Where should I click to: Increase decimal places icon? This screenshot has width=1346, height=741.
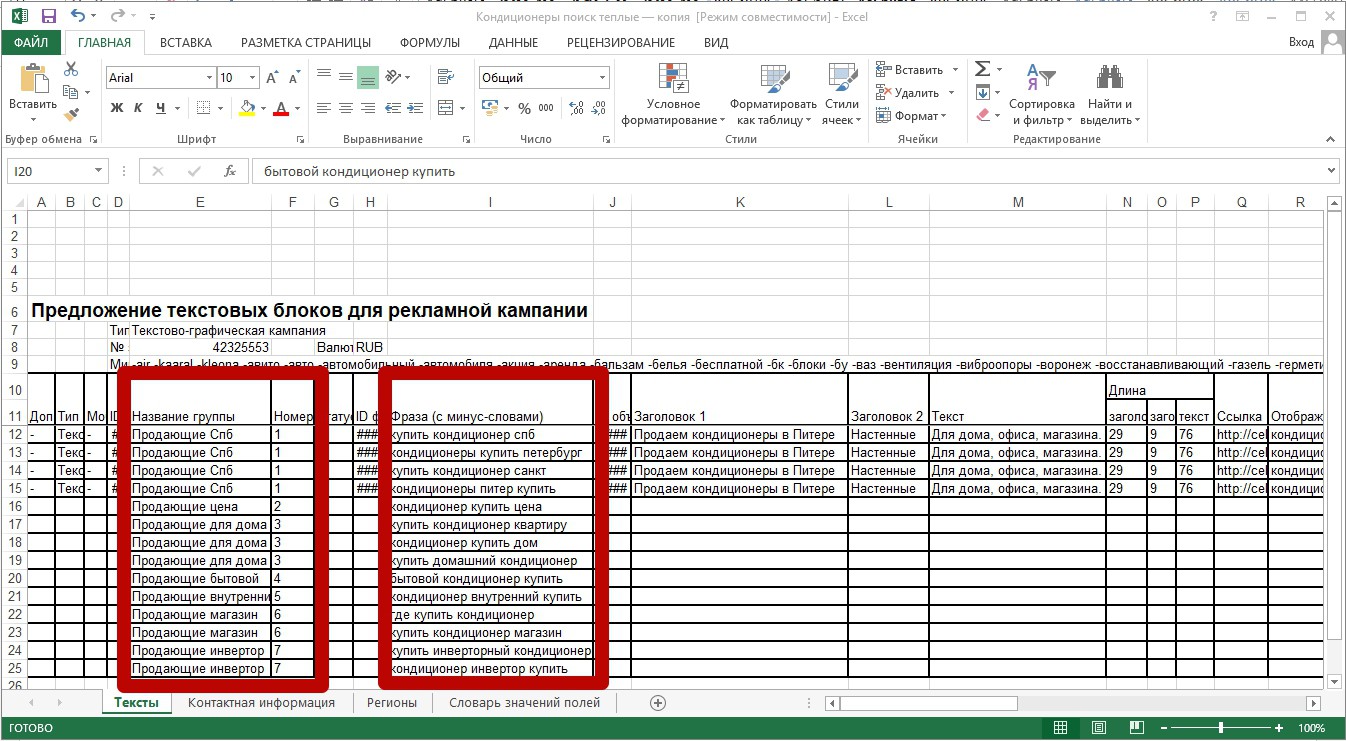[576, 108]
